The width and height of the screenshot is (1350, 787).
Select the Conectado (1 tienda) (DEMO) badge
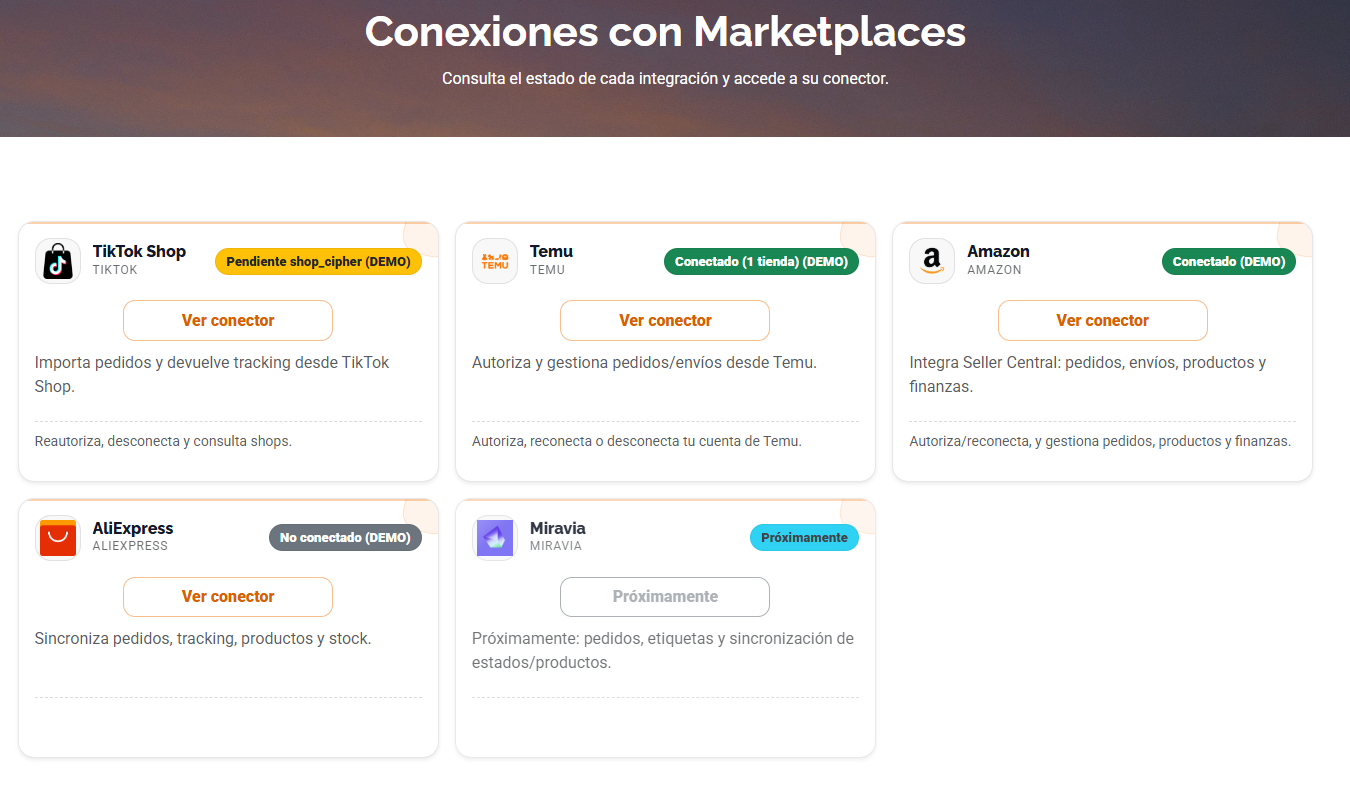tap(761, 261)
